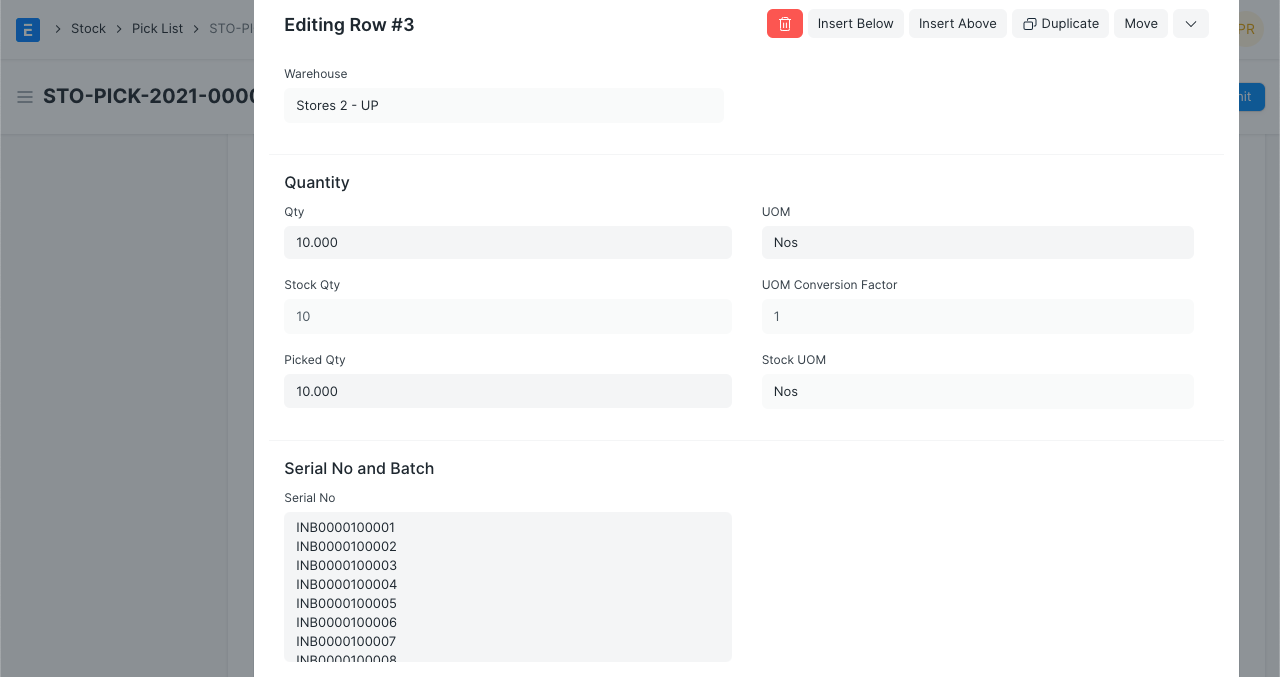Click the Insert Below button

coord(855,24)
